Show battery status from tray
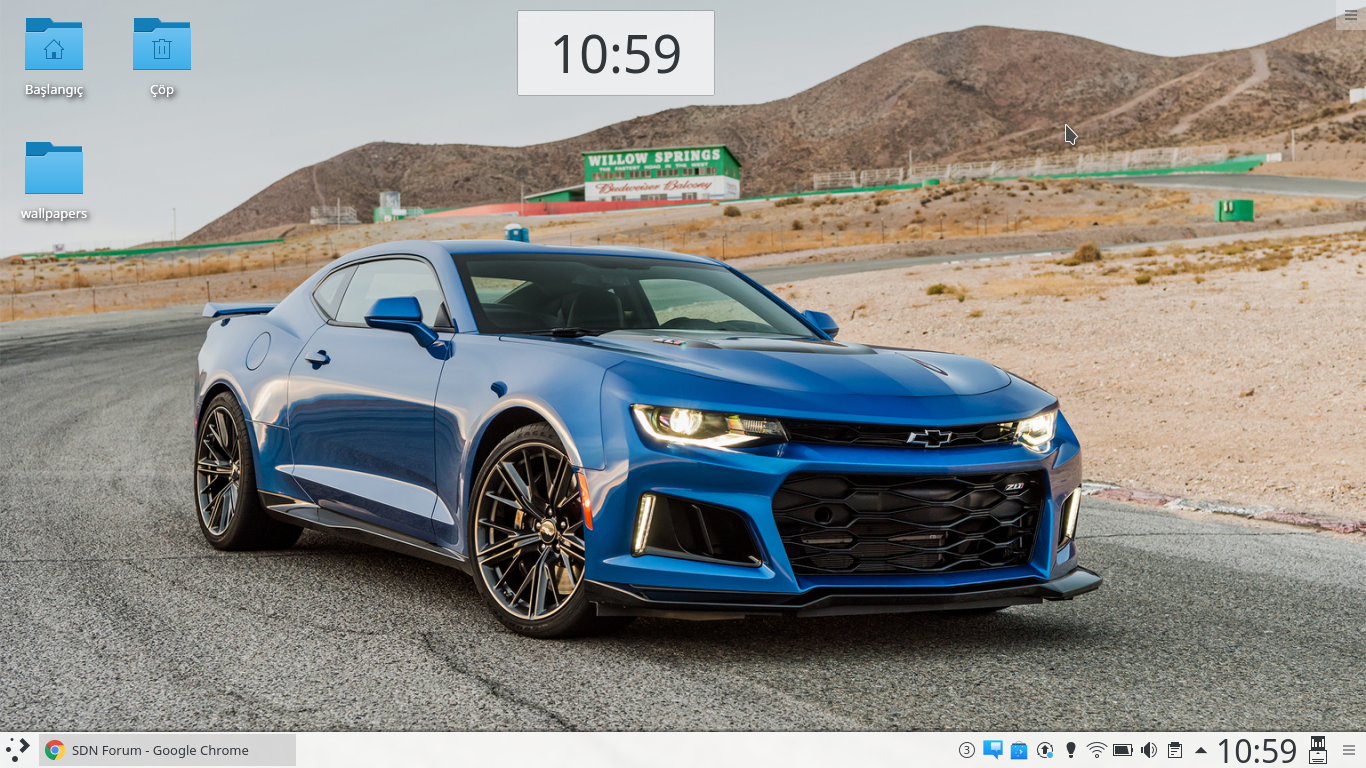The image size is (1366, 768). (x=1123, y=750)
